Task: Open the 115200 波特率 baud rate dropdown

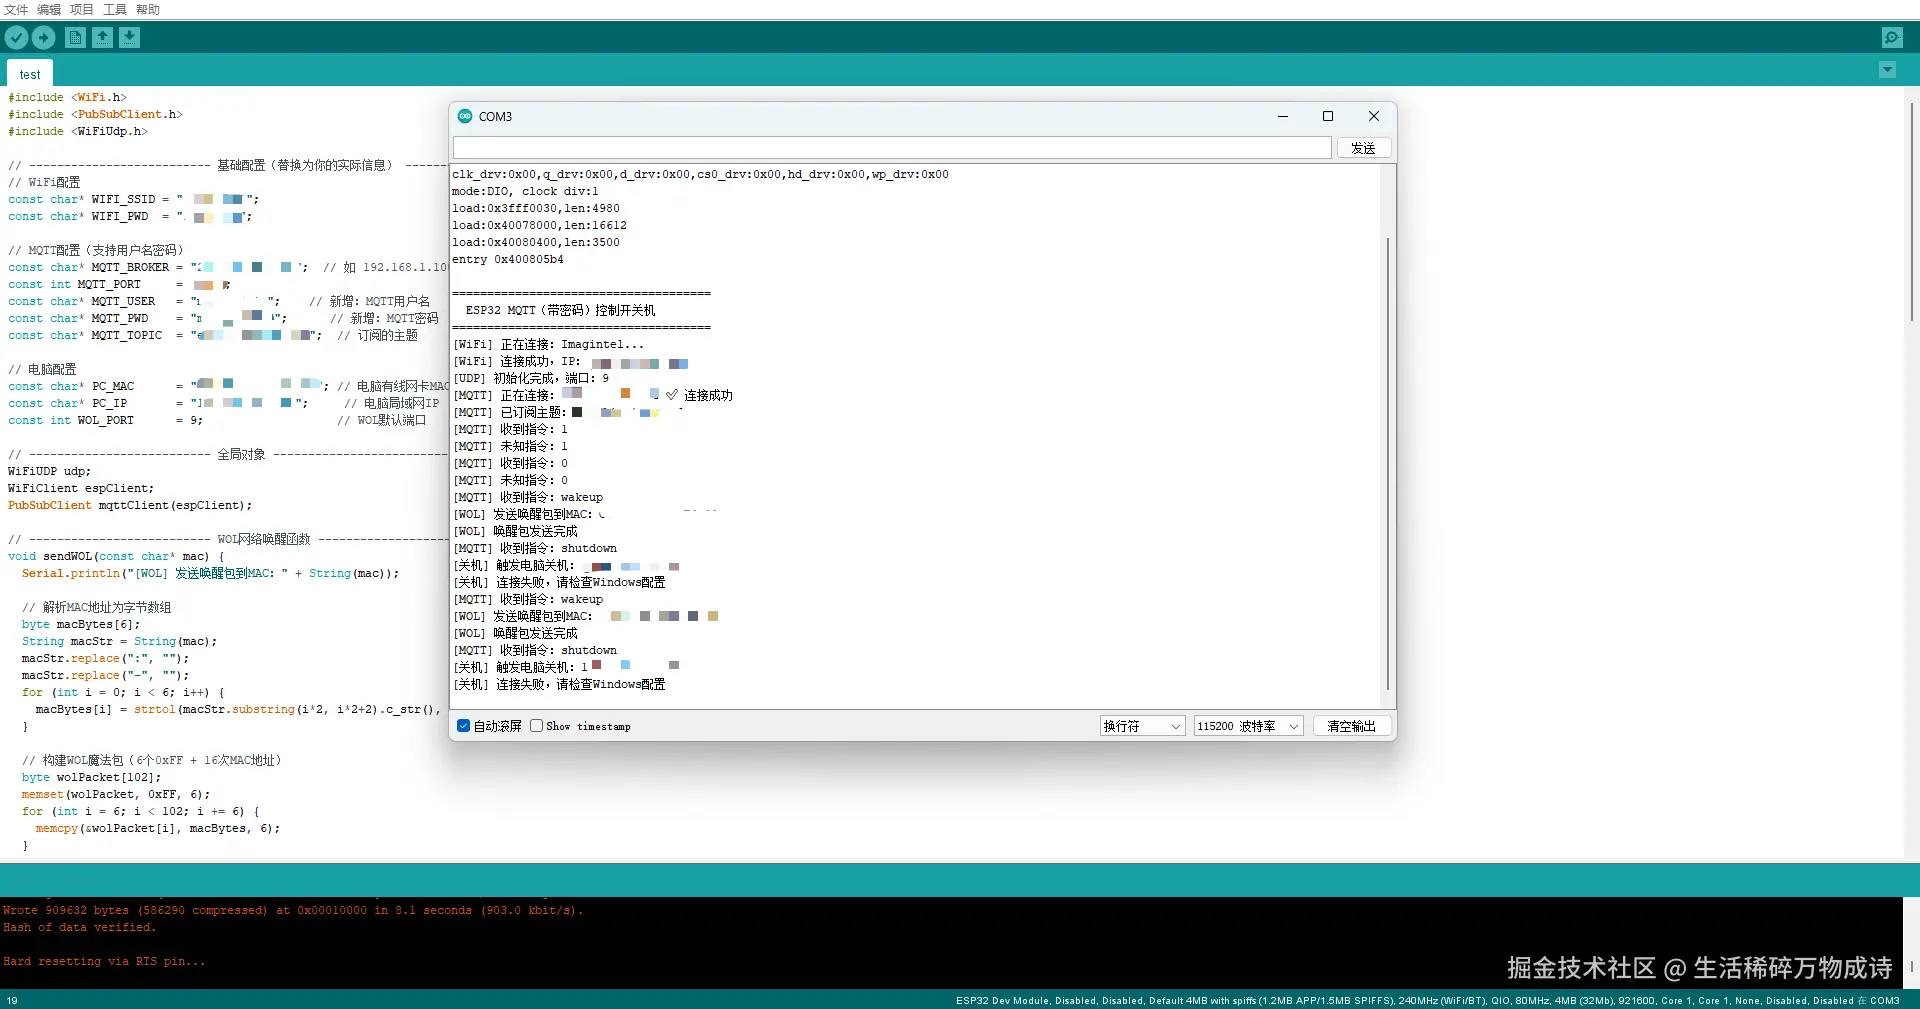Action: coord(1248,726)
